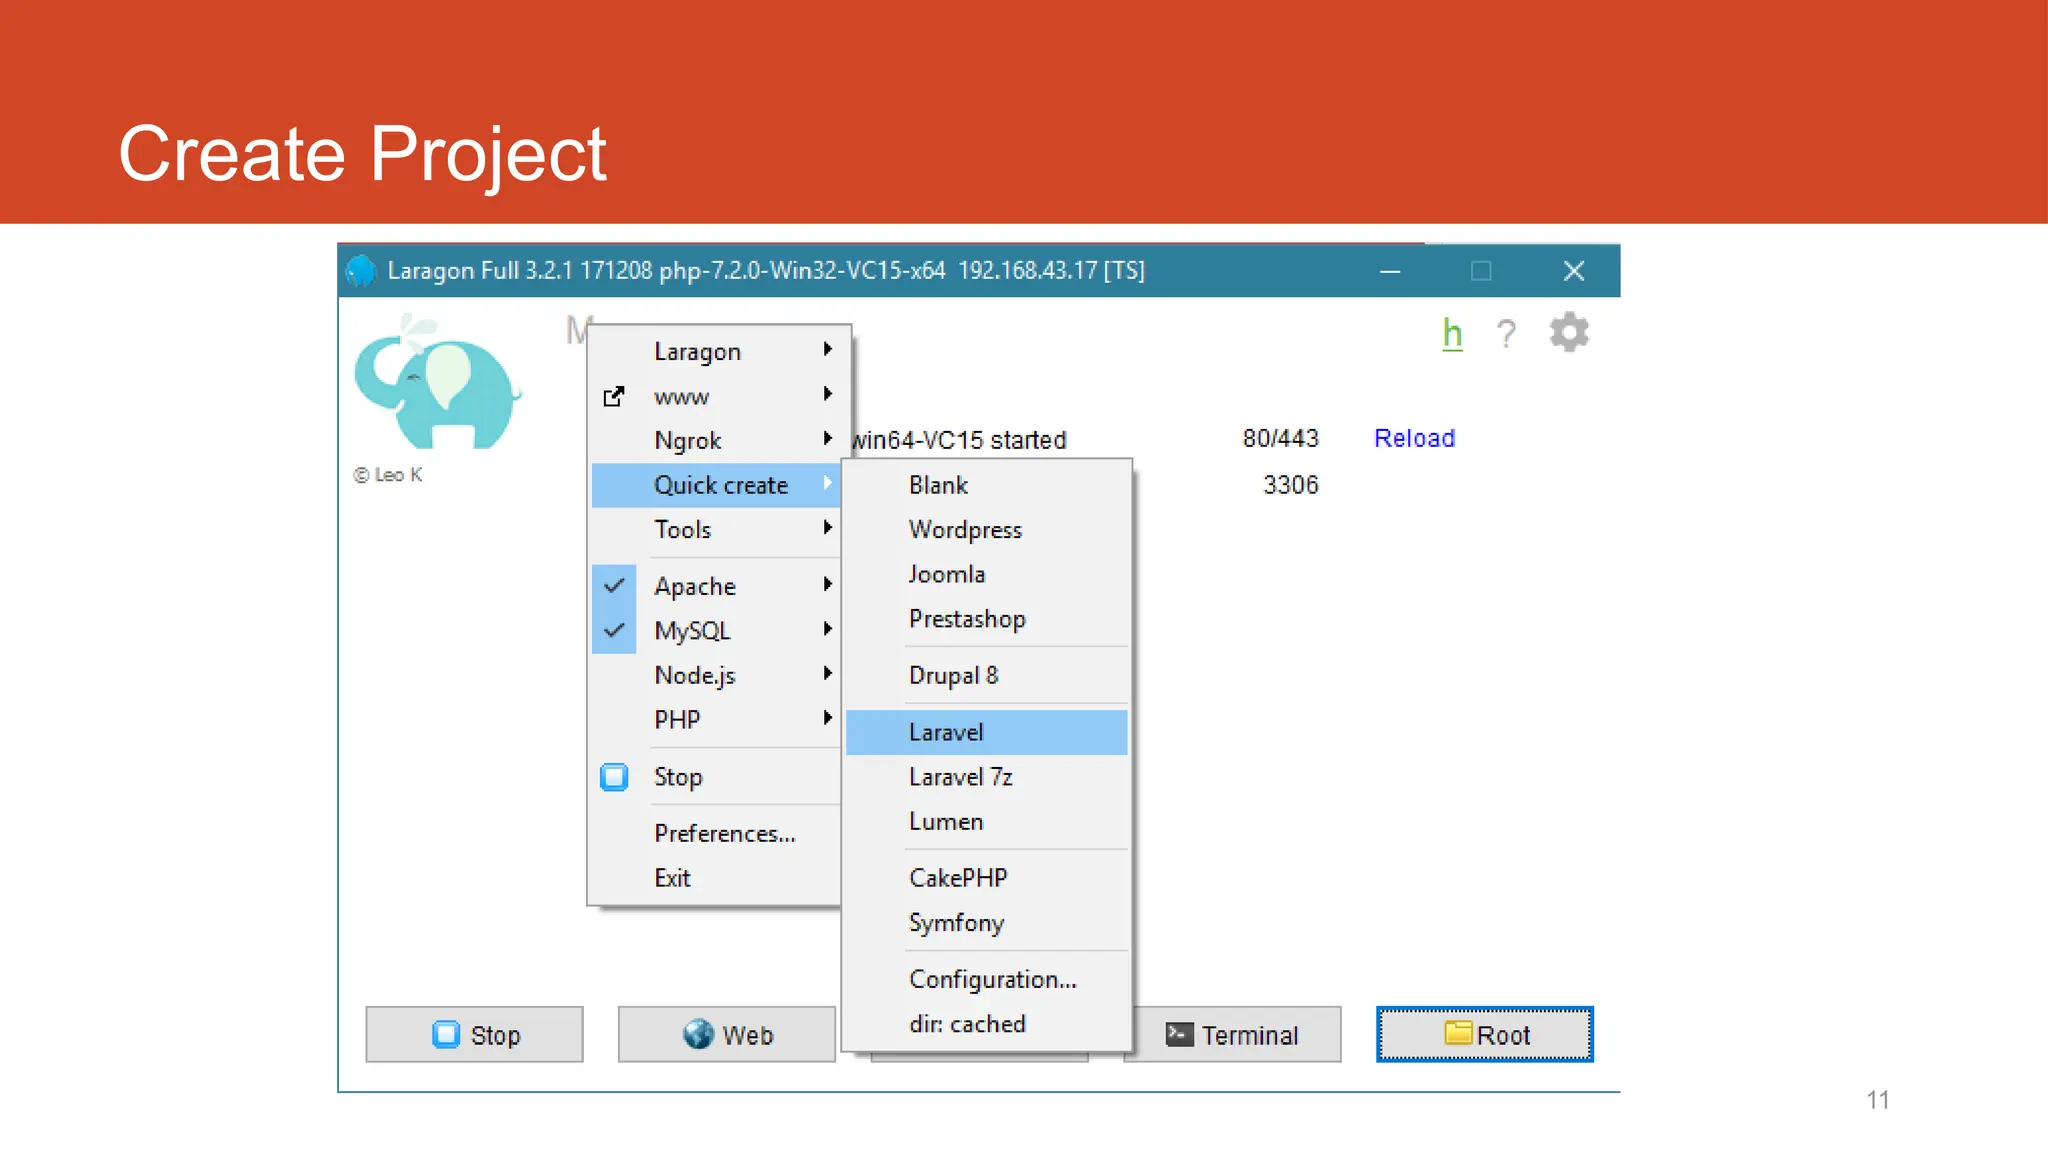Click the © Leo K credit
The height and width of the screenshot is (1152, 2048).
pos(388,475)
